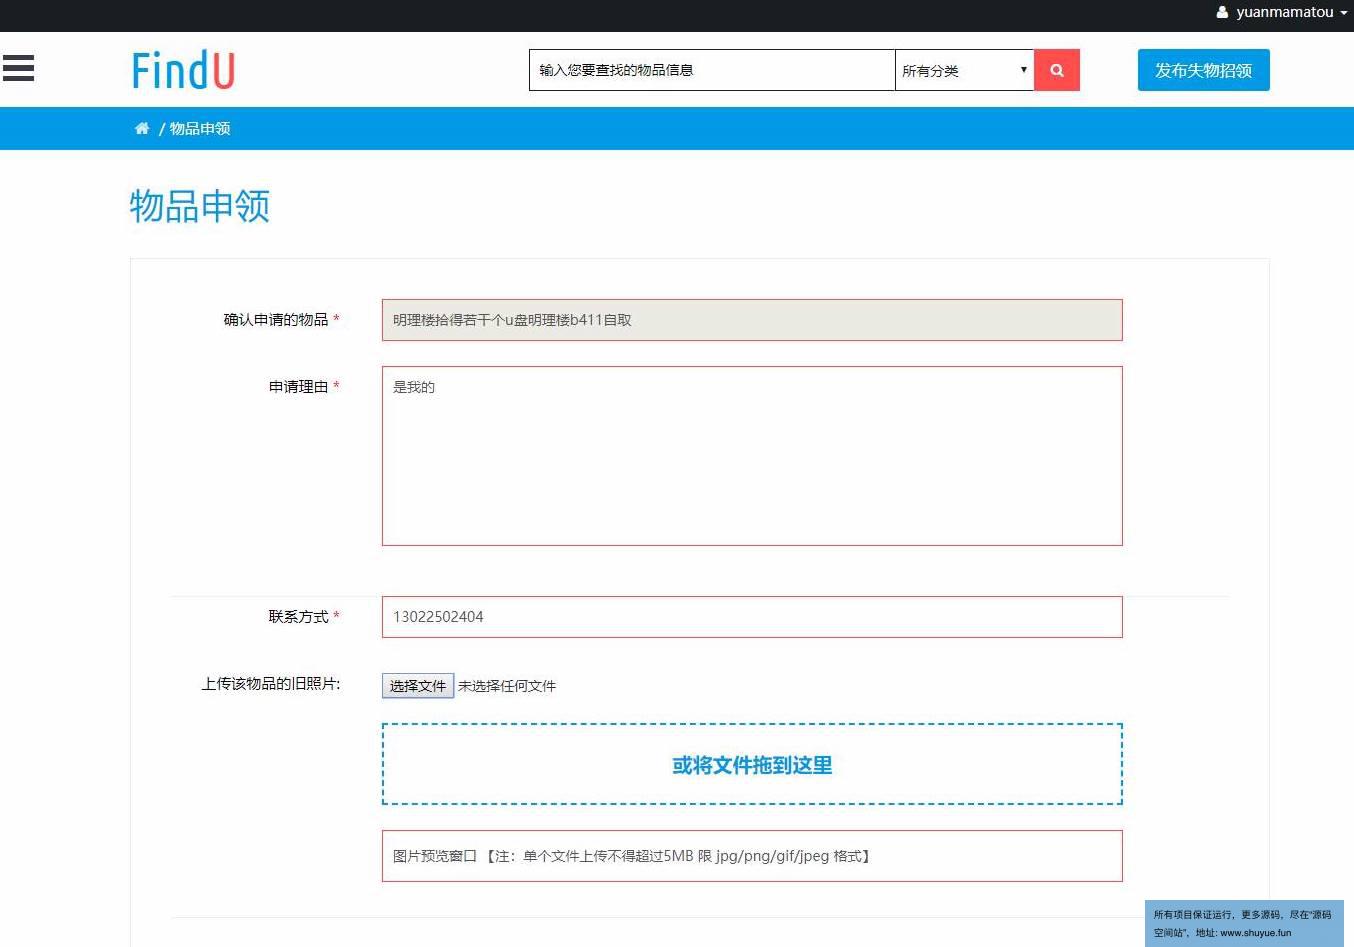Image resolution: width=1354 pixels, height=947 pixels.
Task: Click the 上传该物品的旧照片 label
Action: pyautogui.click(x=270, y=684)
